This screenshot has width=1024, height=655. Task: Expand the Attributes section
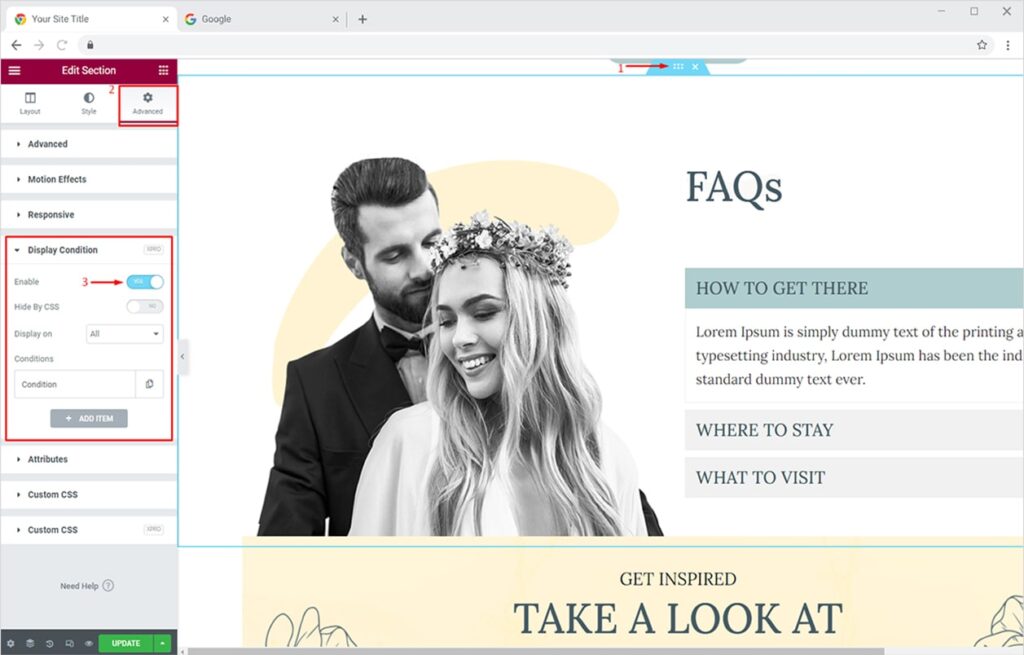[x=48, y=460]
